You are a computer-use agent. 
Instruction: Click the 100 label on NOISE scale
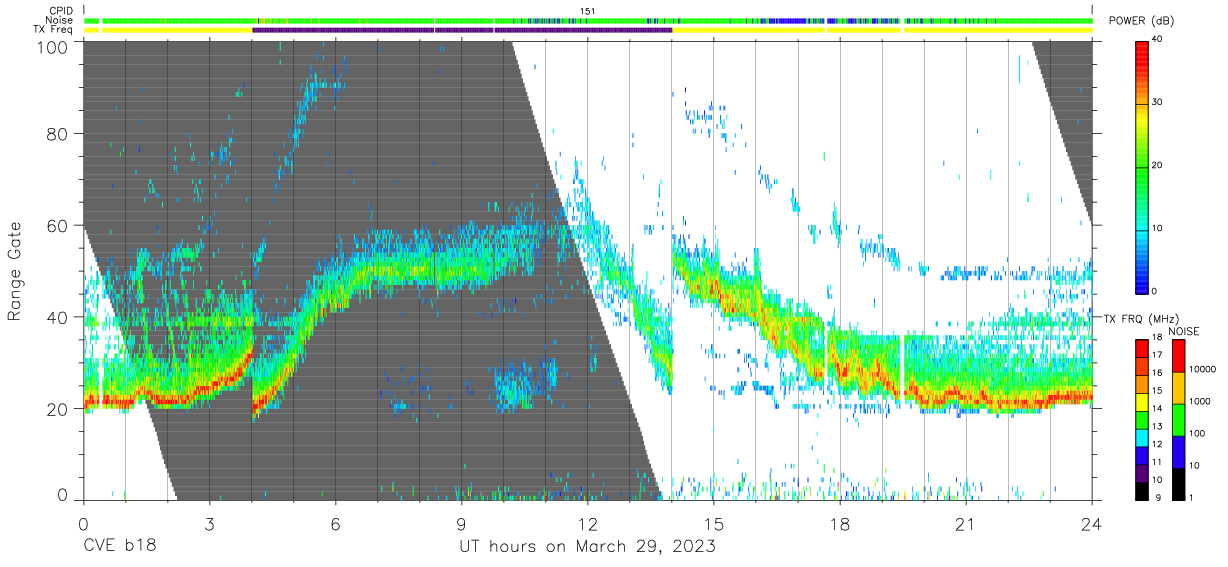1197,434
